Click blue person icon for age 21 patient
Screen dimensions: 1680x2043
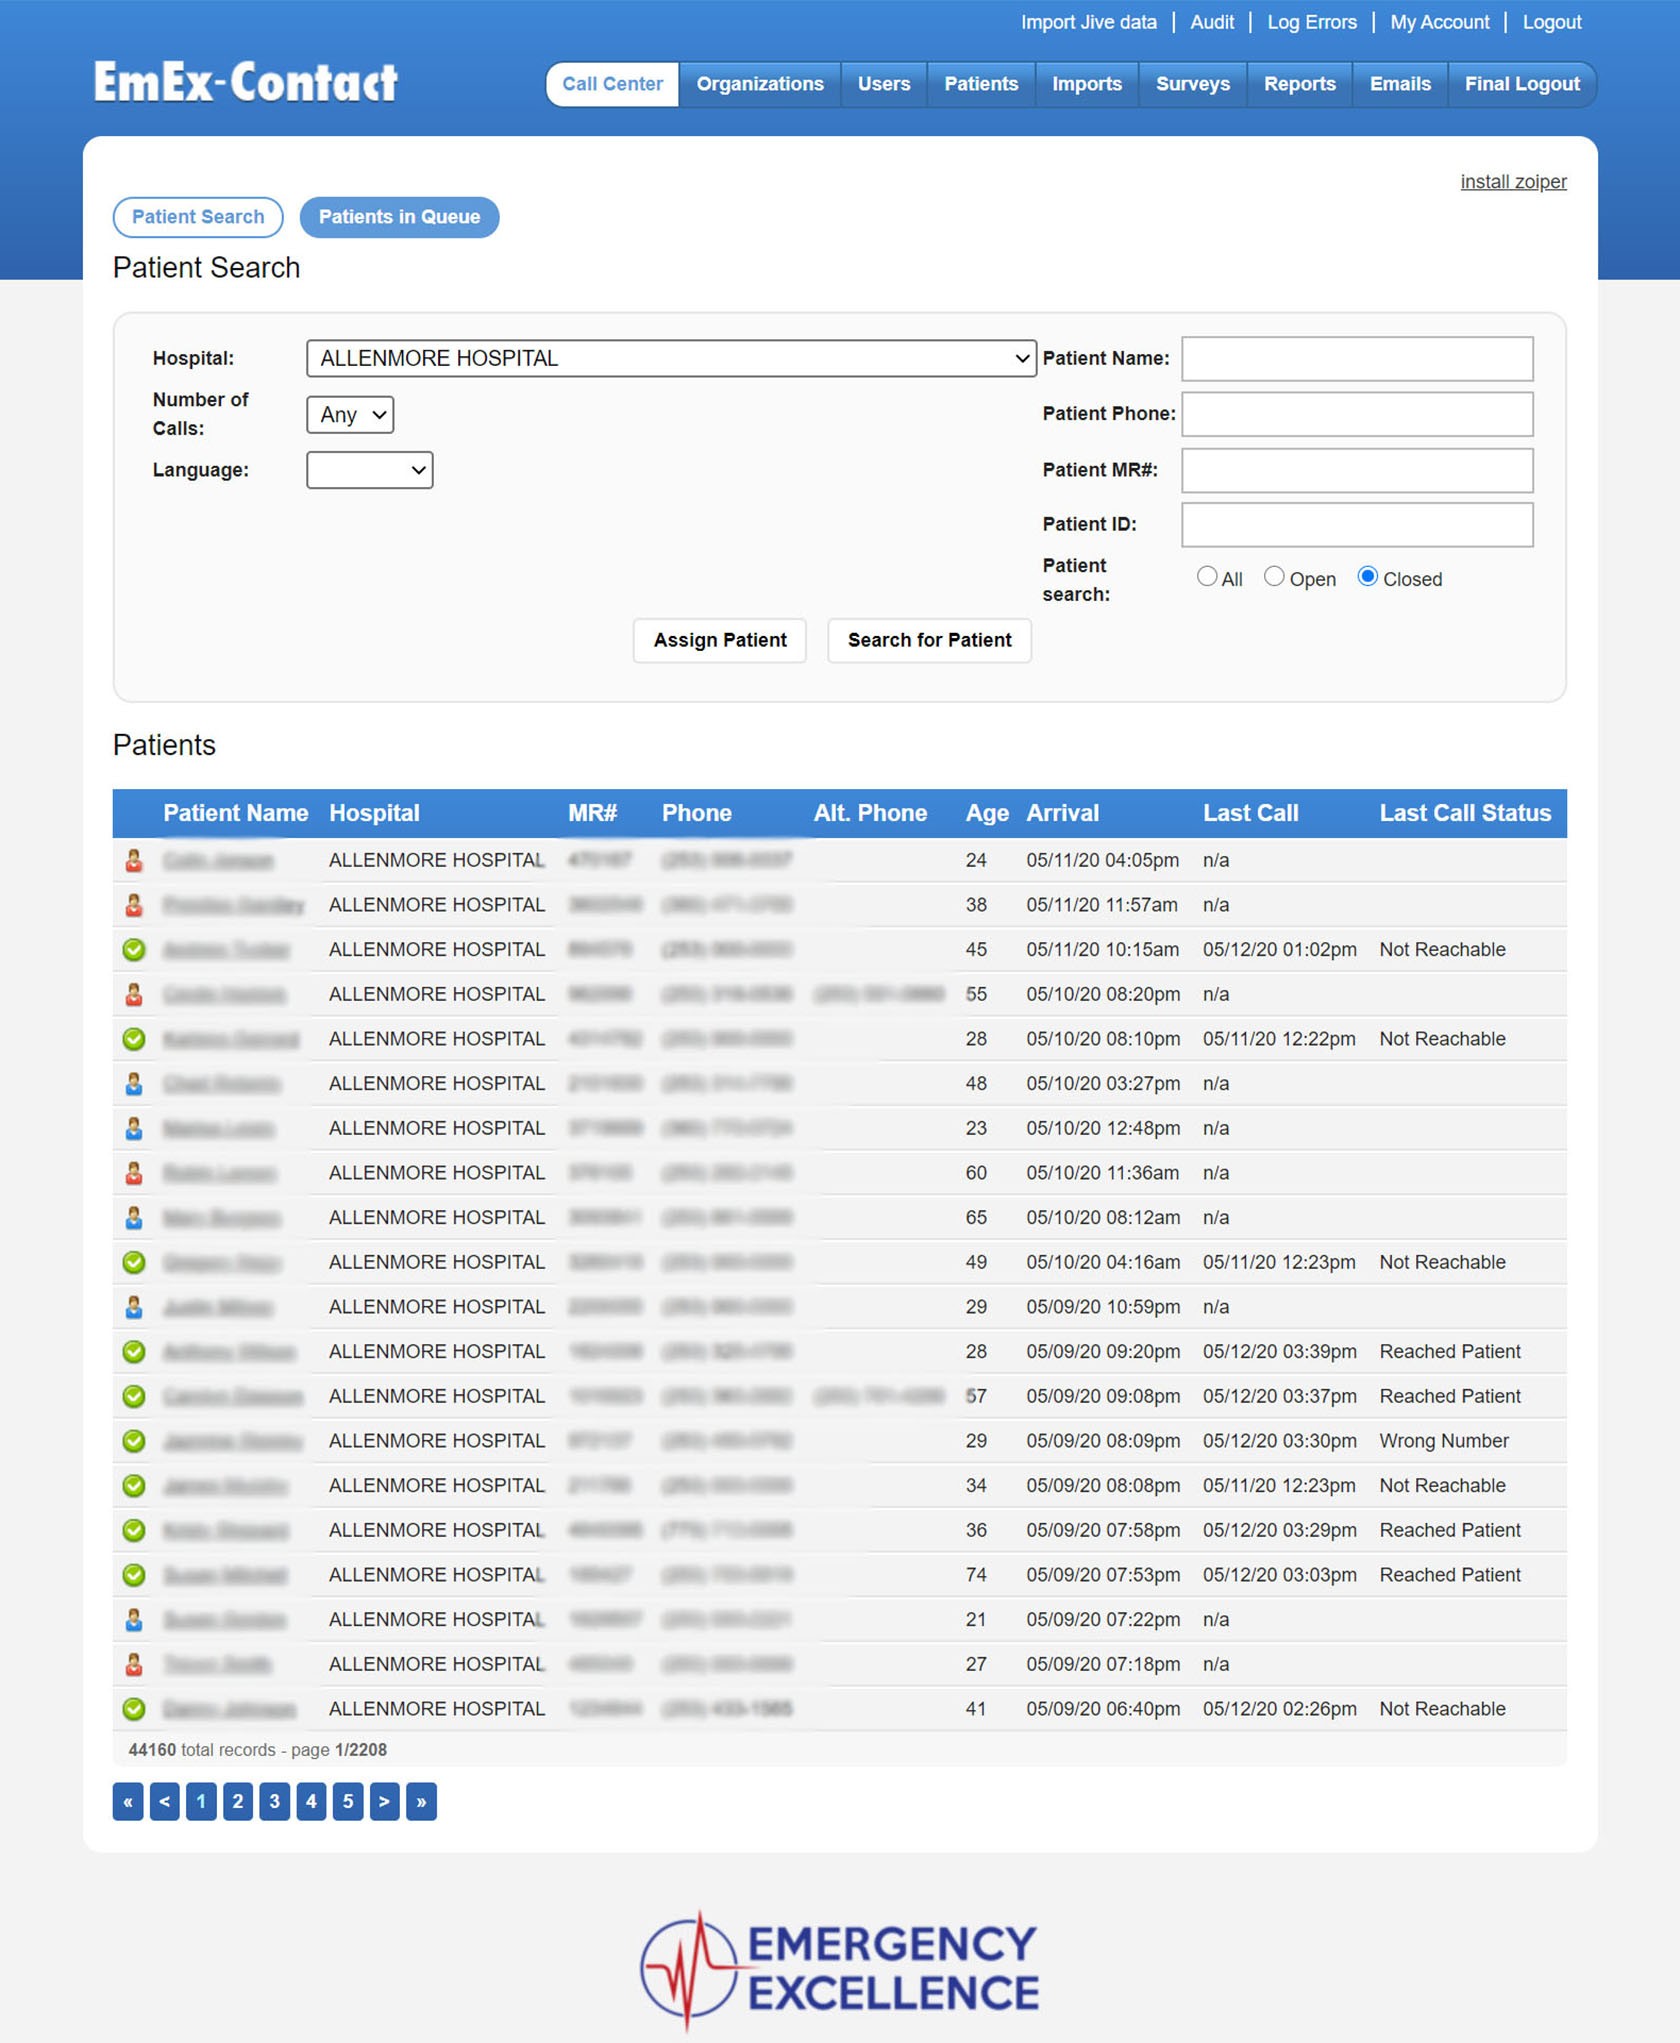134,1619
